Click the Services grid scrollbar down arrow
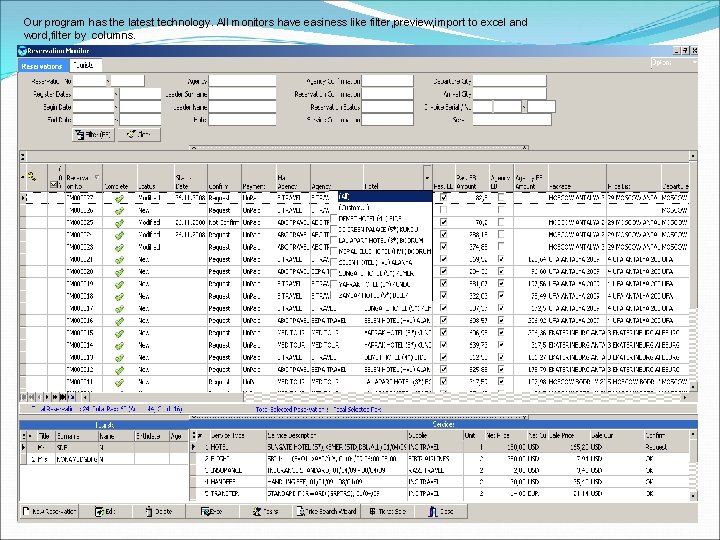 692,496
